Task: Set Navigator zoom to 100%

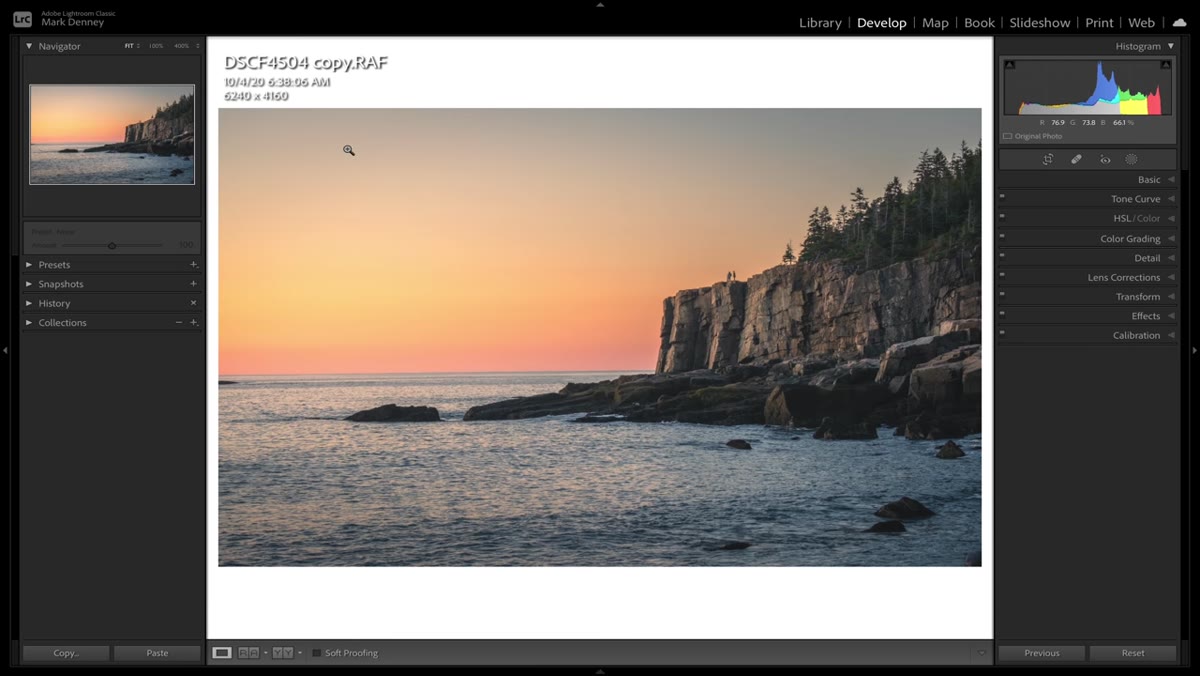Action: click(x=155, y=46)
